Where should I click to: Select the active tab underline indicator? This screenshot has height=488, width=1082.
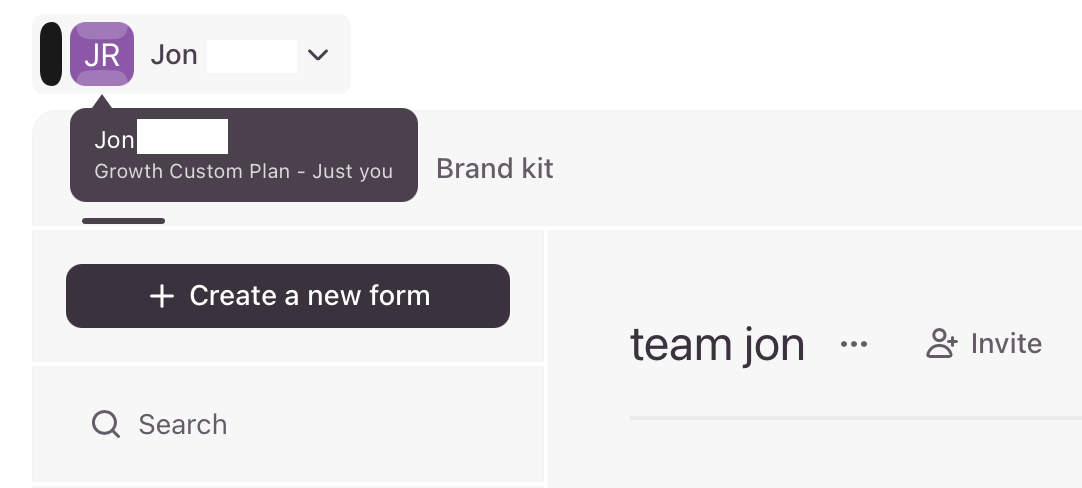(x=124, y=221)
